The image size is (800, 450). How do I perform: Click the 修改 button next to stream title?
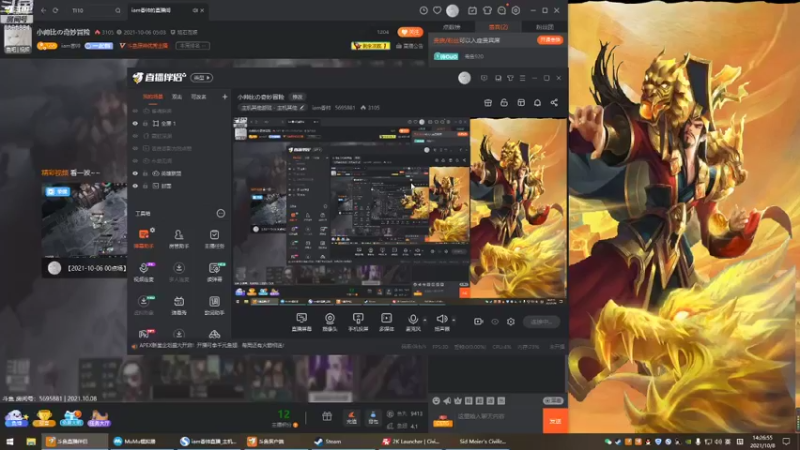pyautogui.click(x=297, y=97)
